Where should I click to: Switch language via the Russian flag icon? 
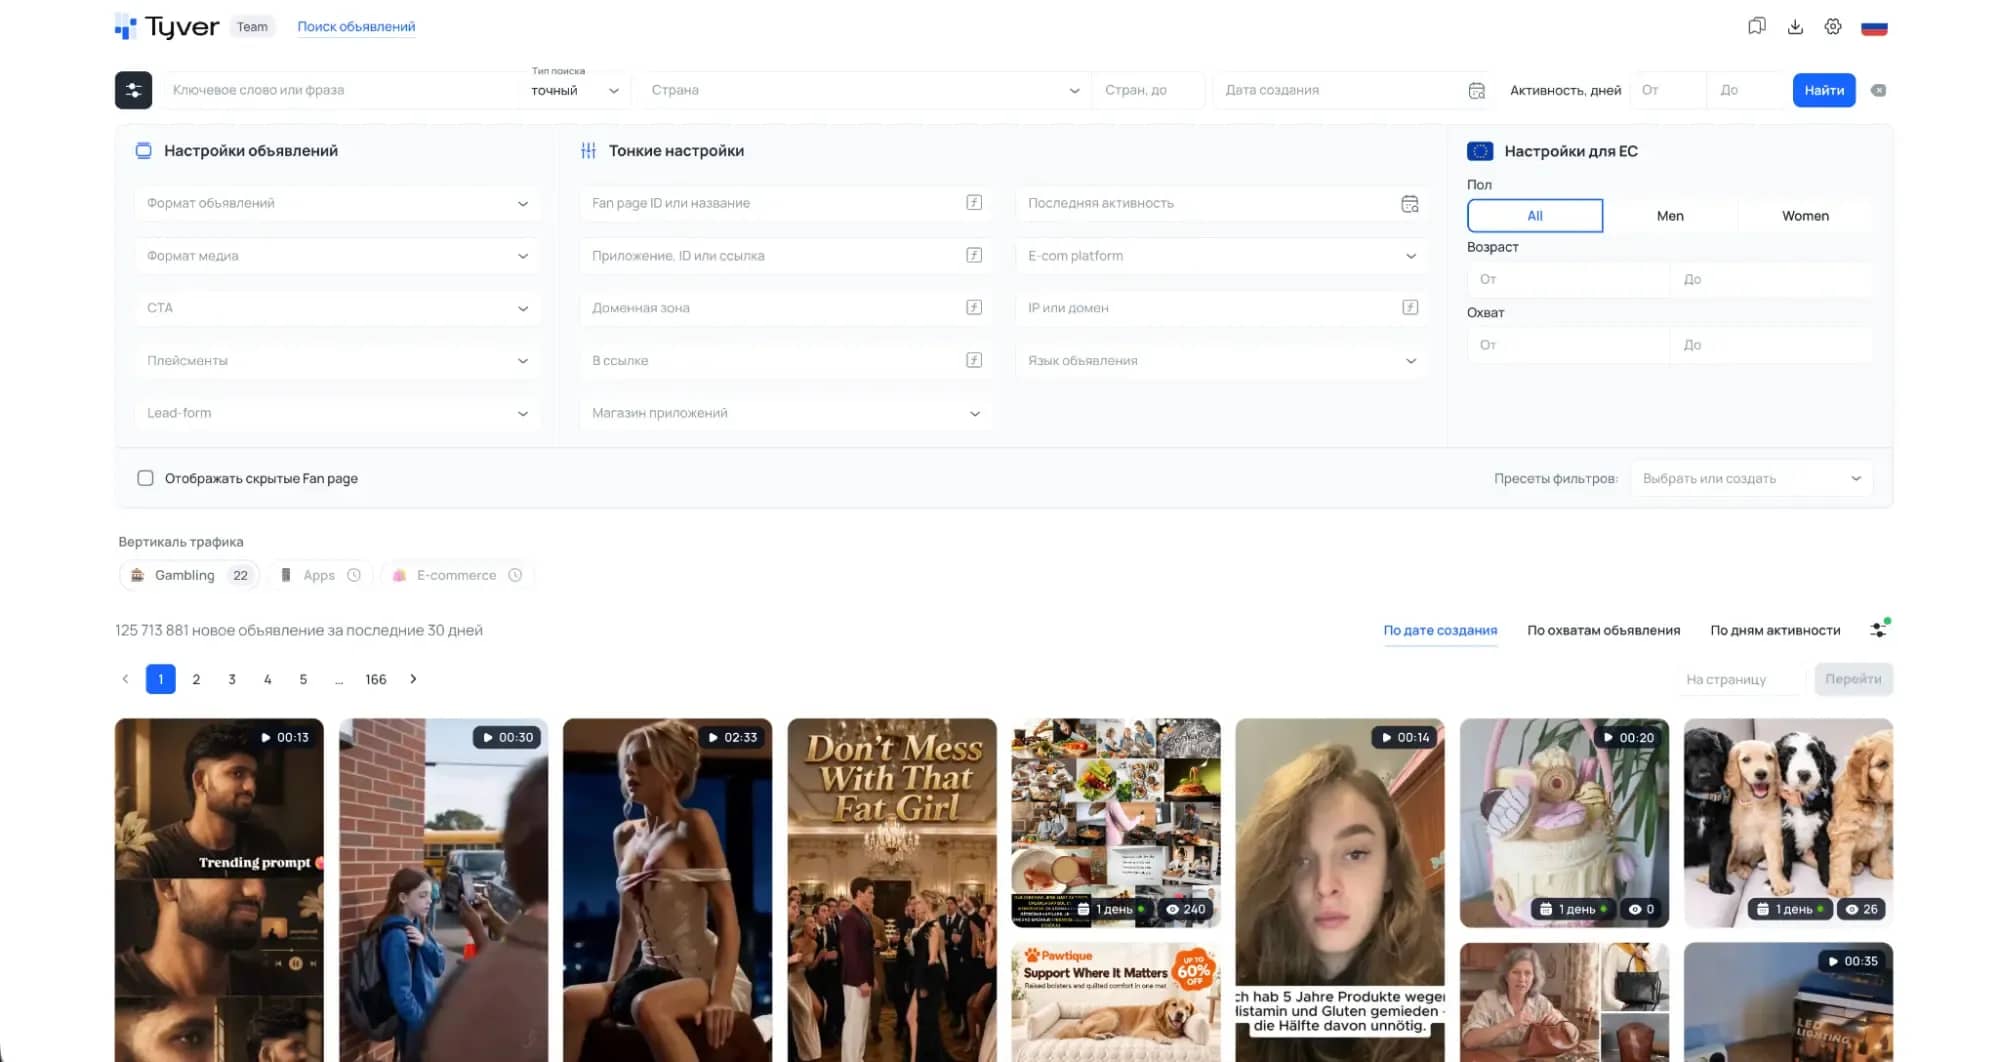[x=1874, y=28]
